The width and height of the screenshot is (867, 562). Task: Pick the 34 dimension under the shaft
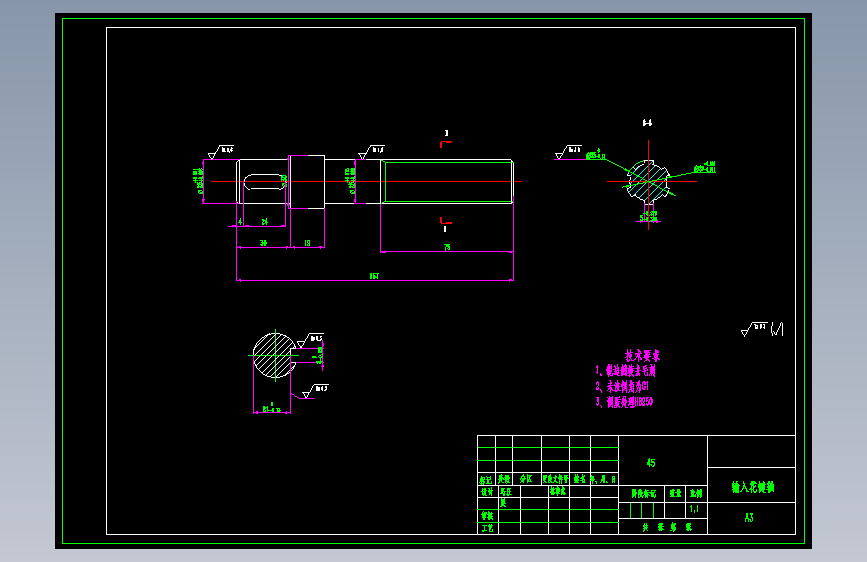[x=263, y=243]
